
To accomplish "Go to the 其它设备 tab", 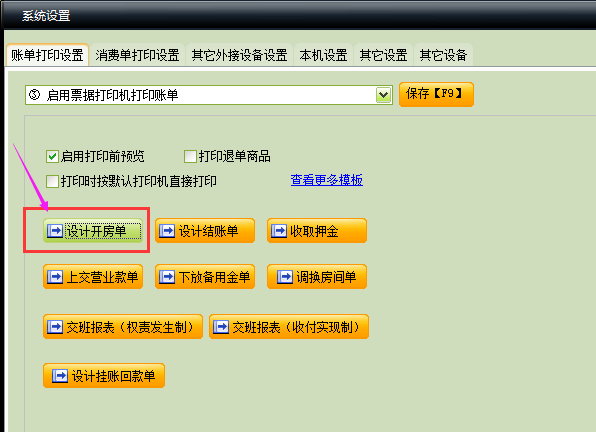I will 443,55.
